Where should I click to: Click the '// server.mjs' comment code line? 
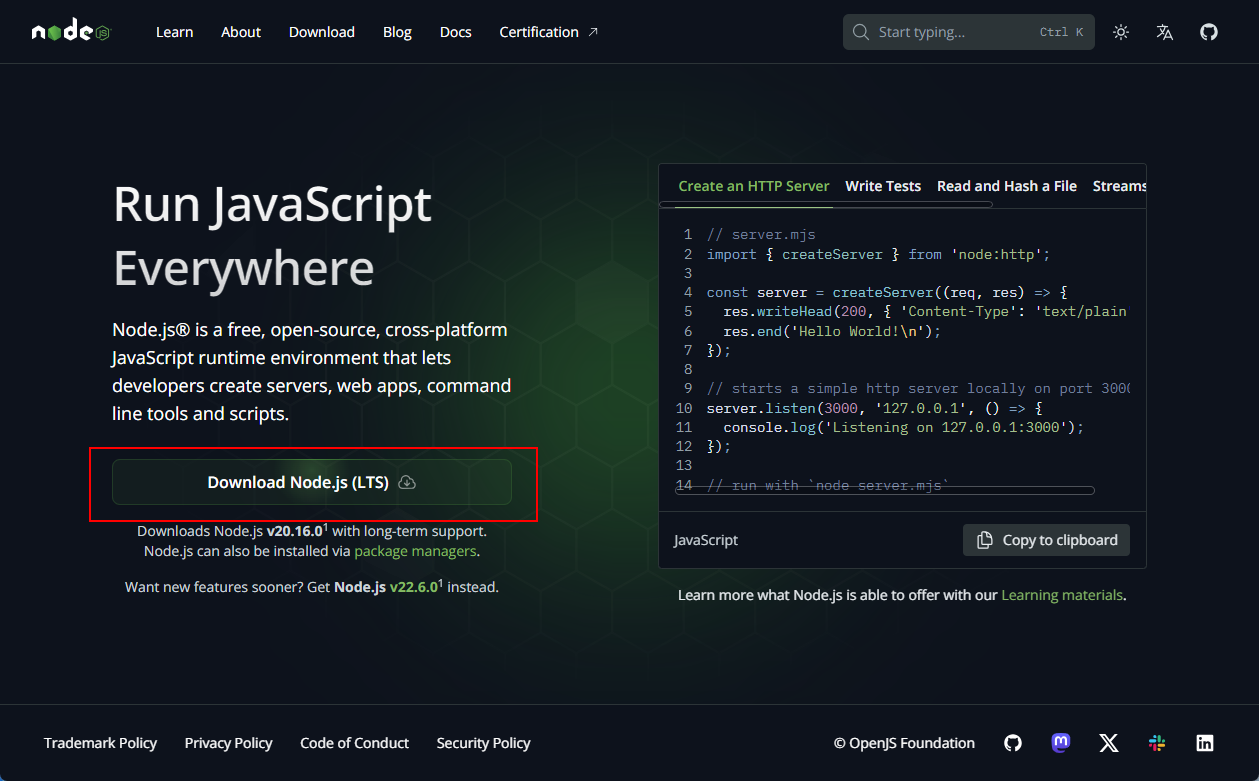click(761, 235)
